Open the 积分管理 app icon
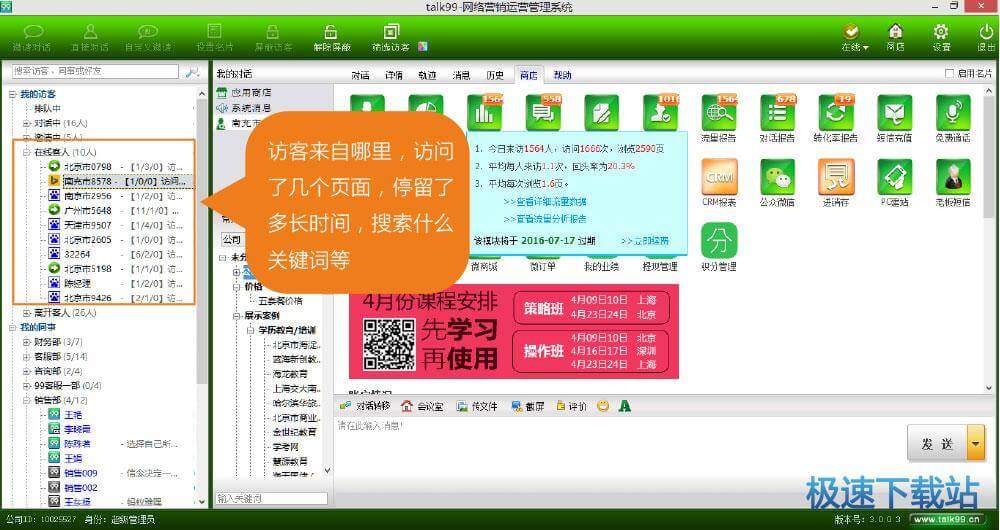The width and height of the screenshot is (1000, 530). [719, 240]
